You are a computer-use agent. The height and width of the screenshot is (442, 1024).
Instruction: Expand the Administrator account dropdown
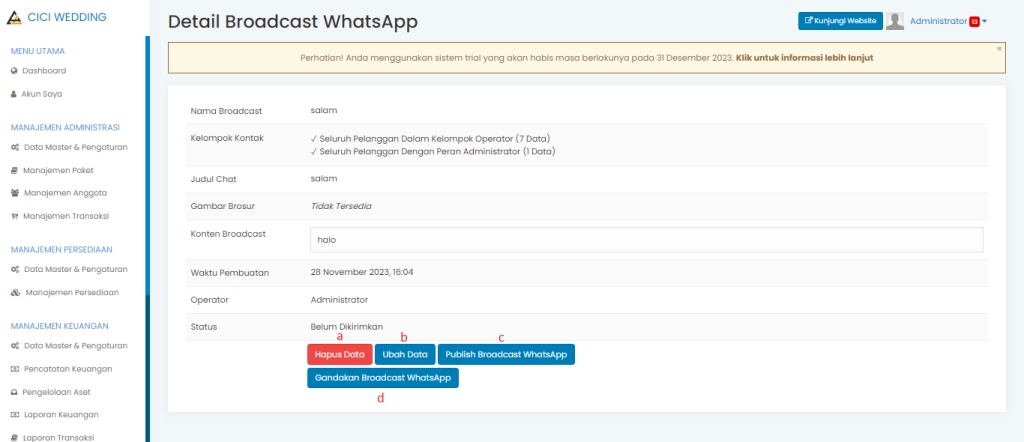coord(947,21)
